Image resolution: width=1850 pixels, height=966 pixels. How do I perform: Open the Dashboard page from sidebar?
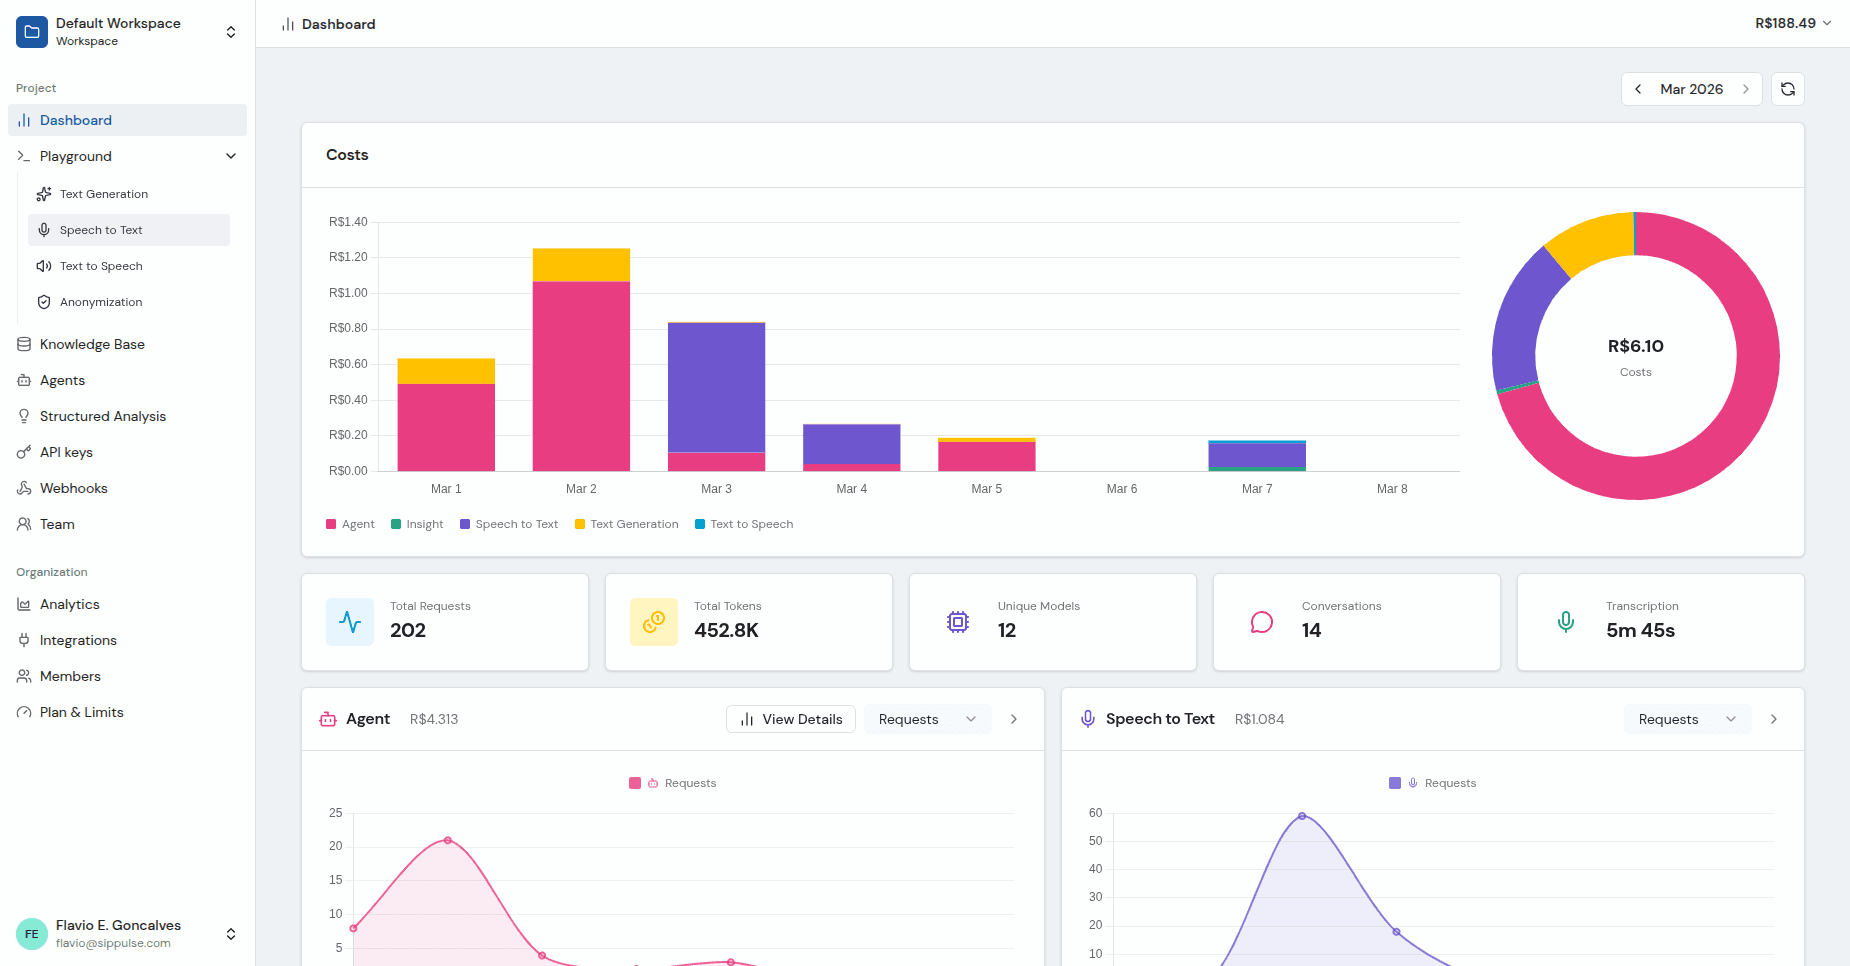coord(127,120)
